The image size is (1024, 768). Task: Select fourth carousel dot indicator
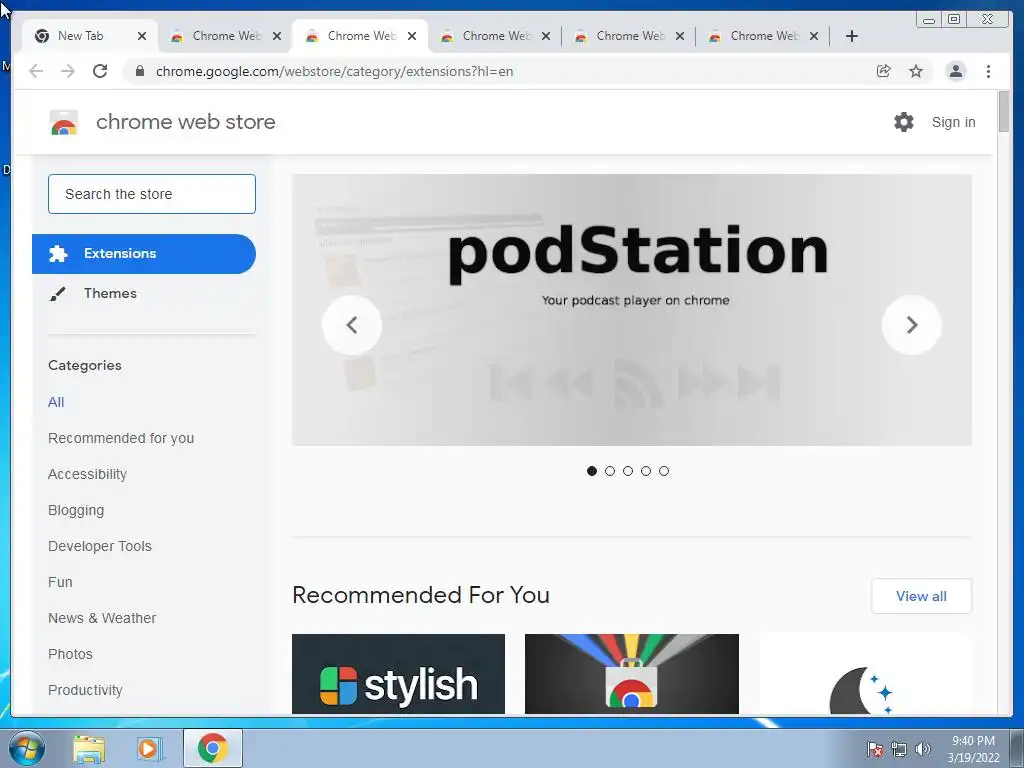pos(646,471)
